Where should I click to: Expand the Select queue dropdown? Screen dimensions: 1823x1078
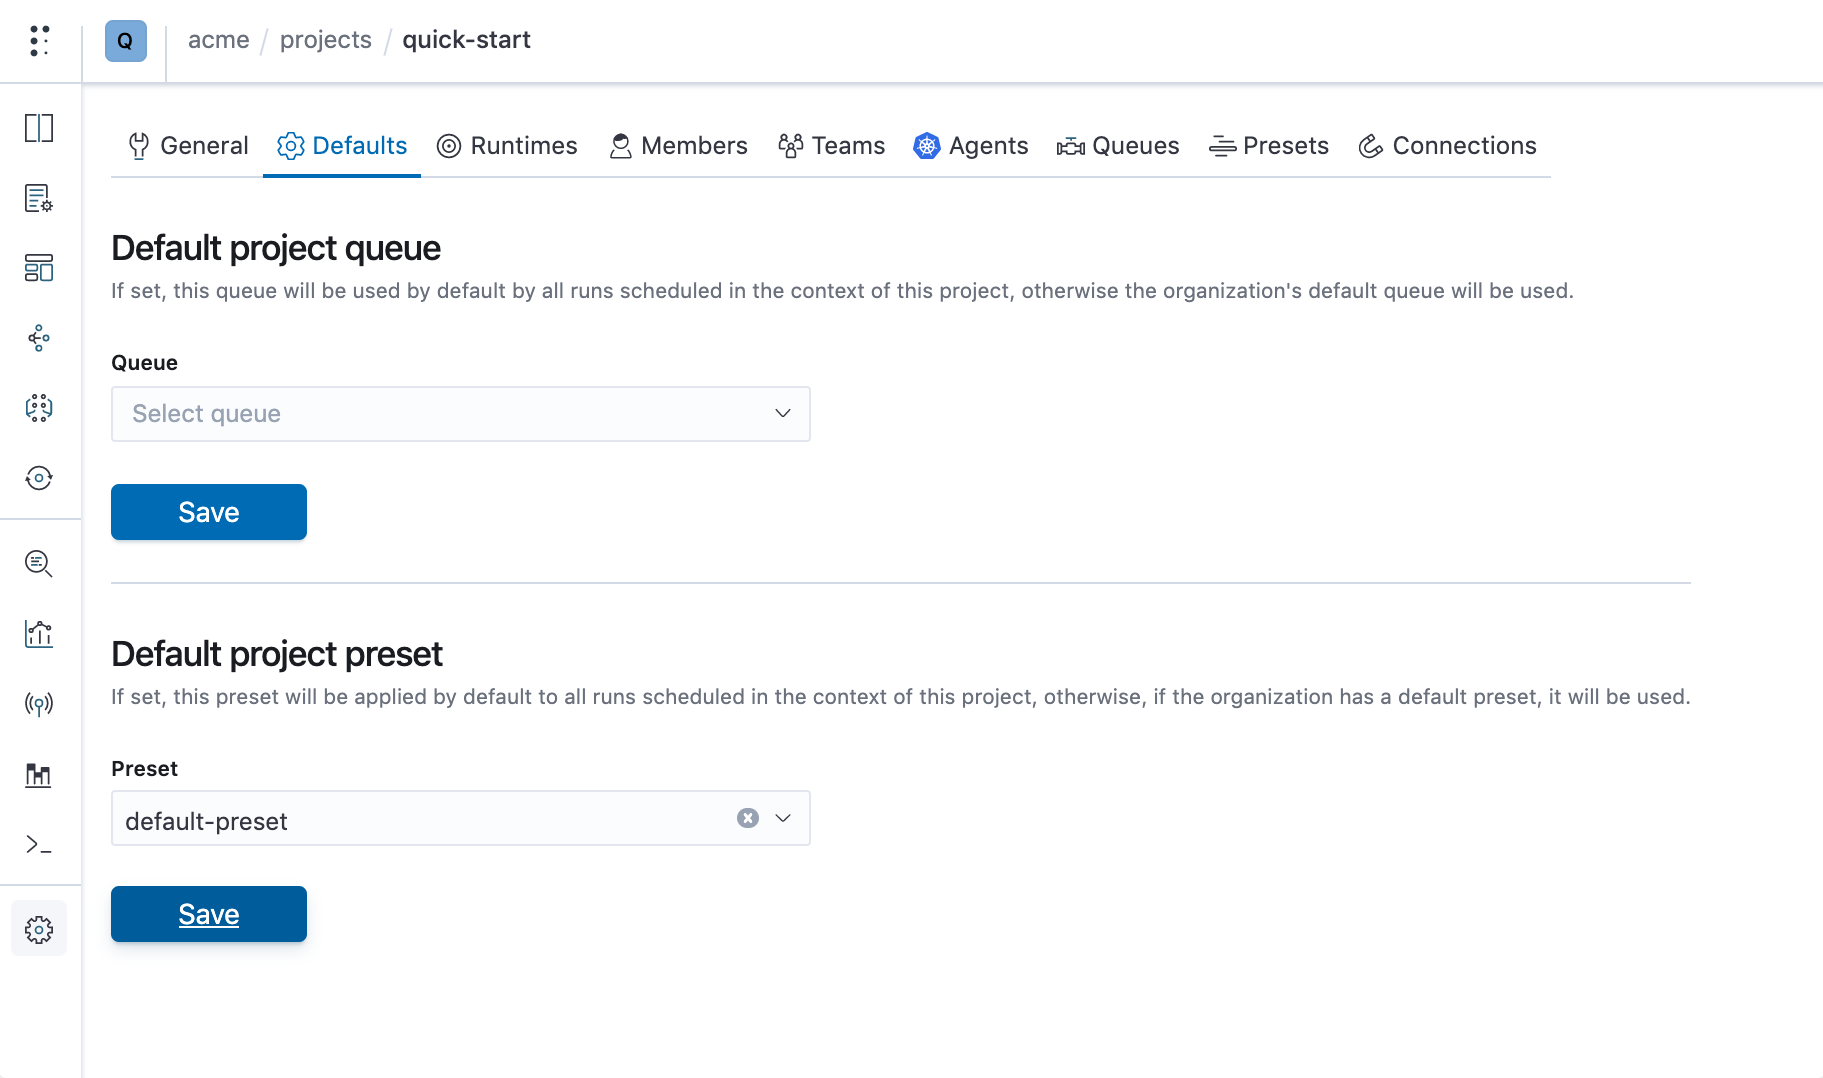pos(461,414)
